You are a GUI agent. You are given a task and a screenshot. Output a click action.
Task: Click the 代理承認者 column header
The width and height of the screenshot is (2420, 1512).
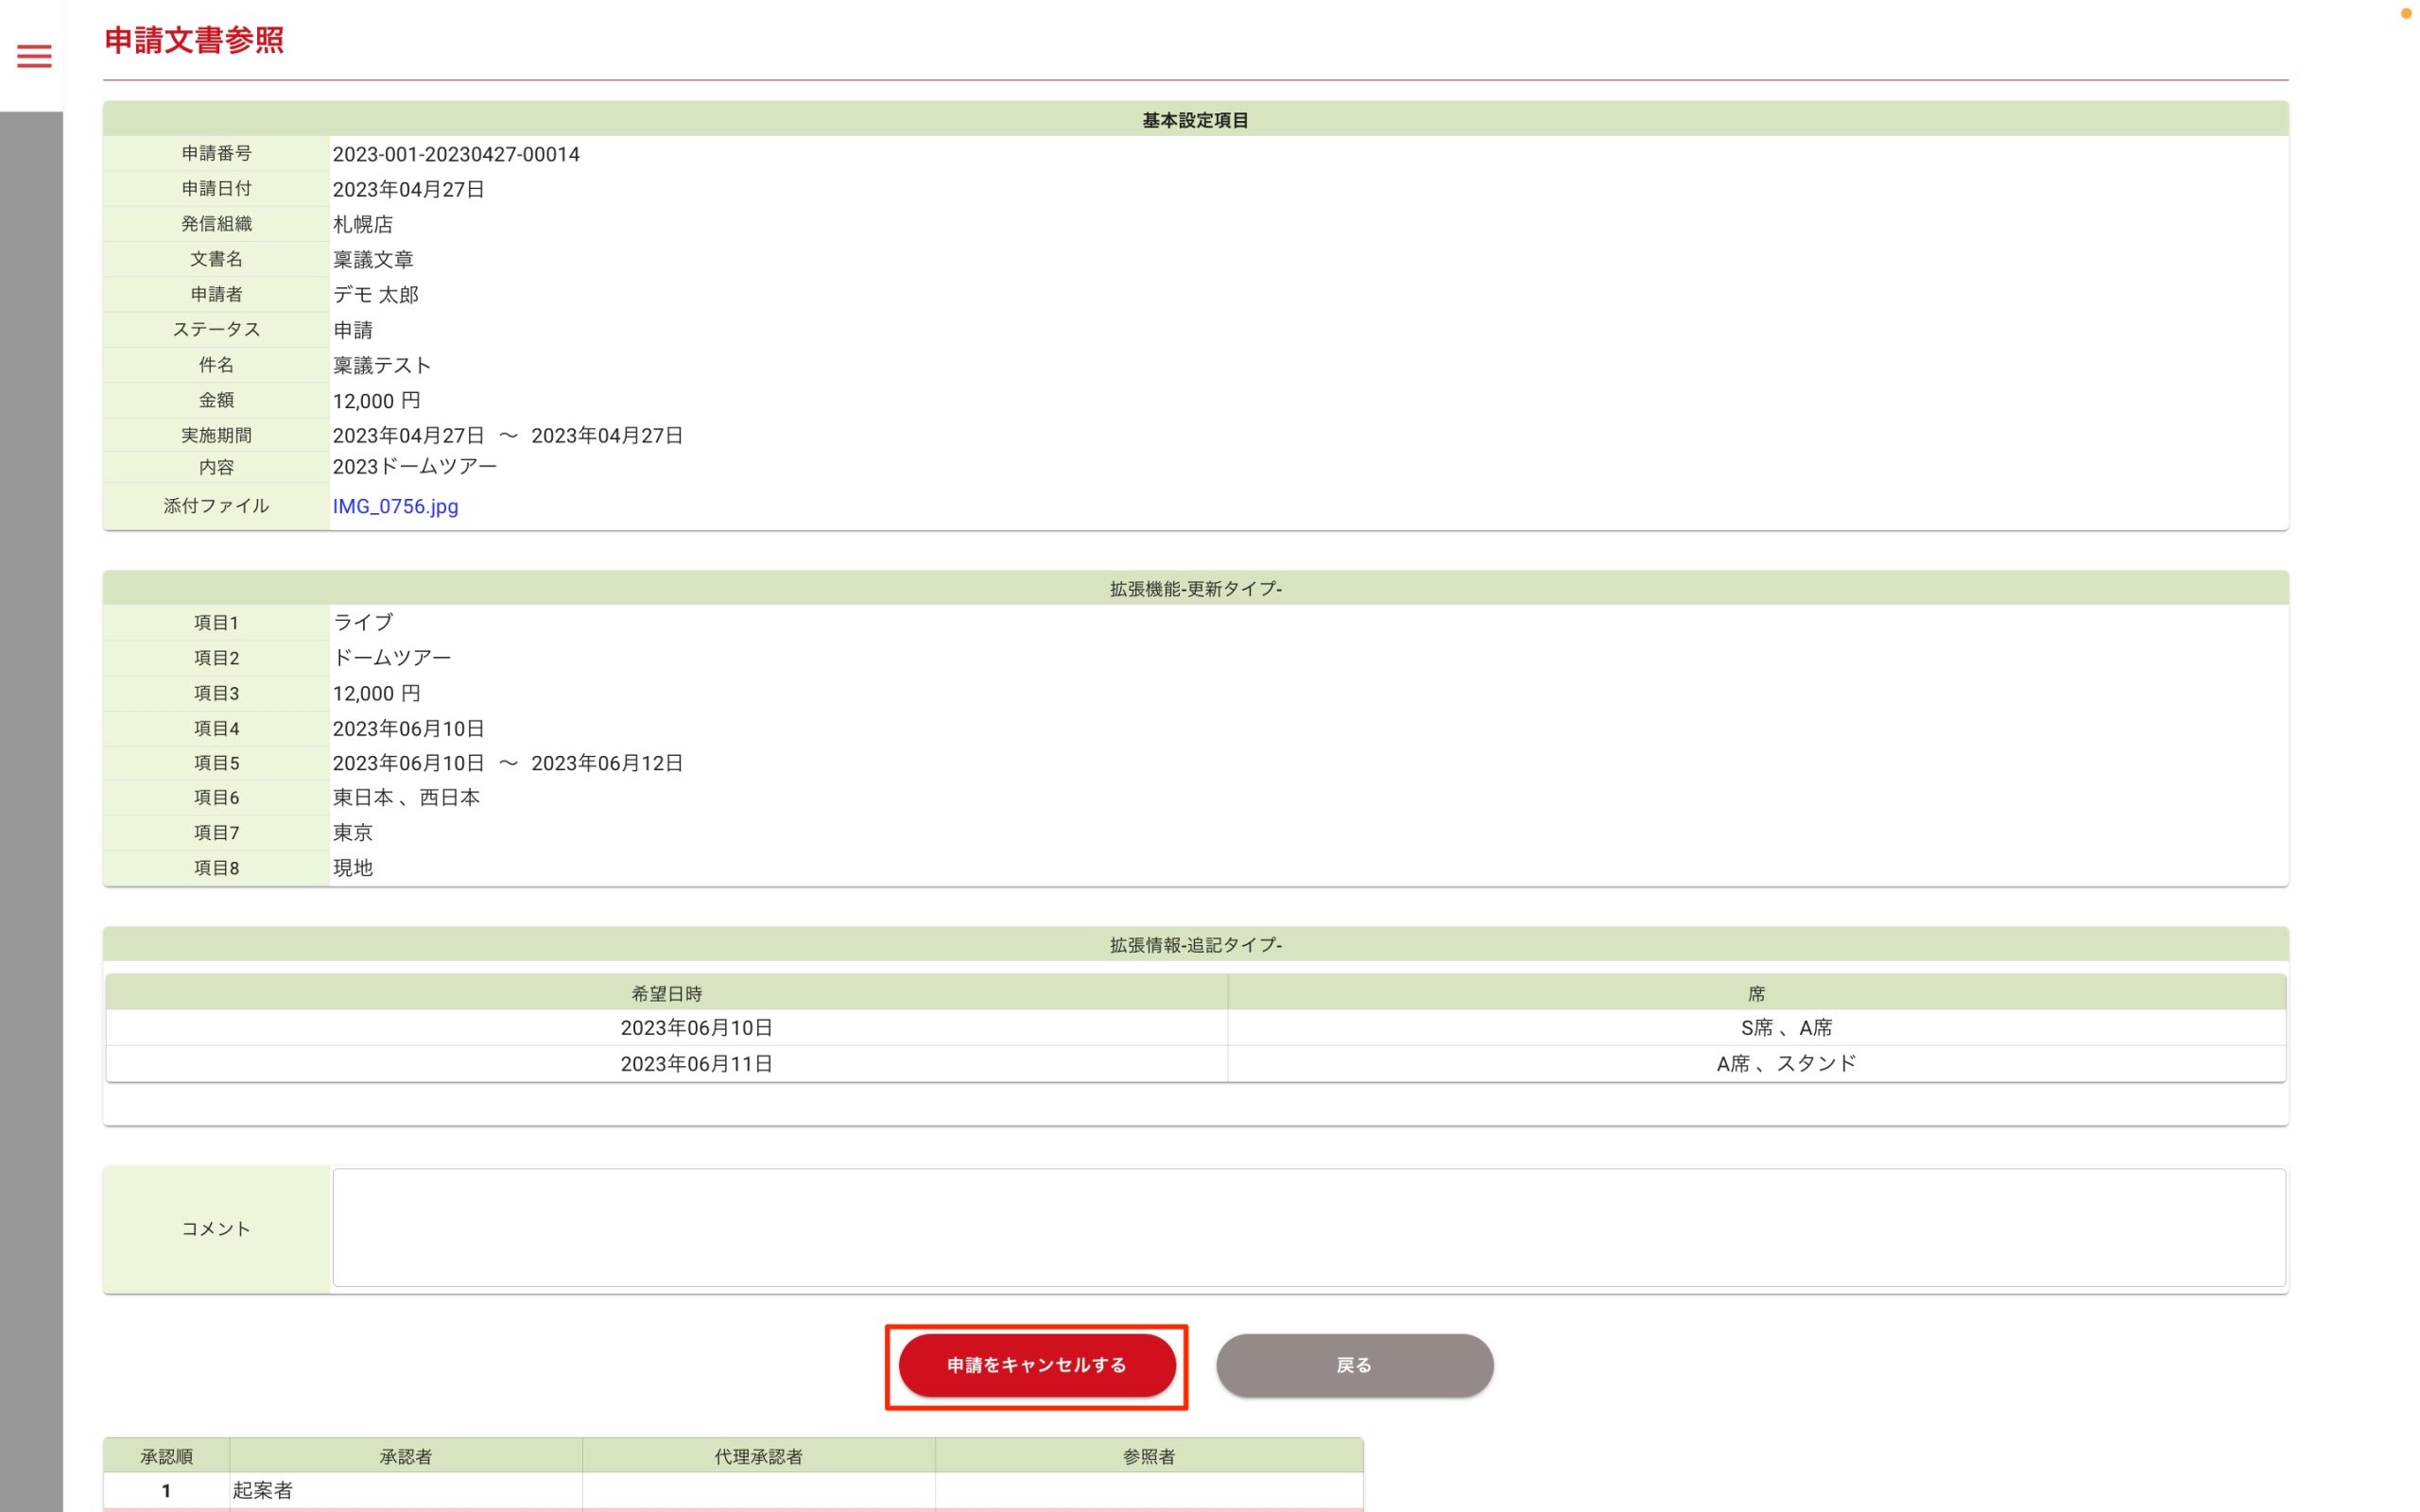(x=758, y=1456)
